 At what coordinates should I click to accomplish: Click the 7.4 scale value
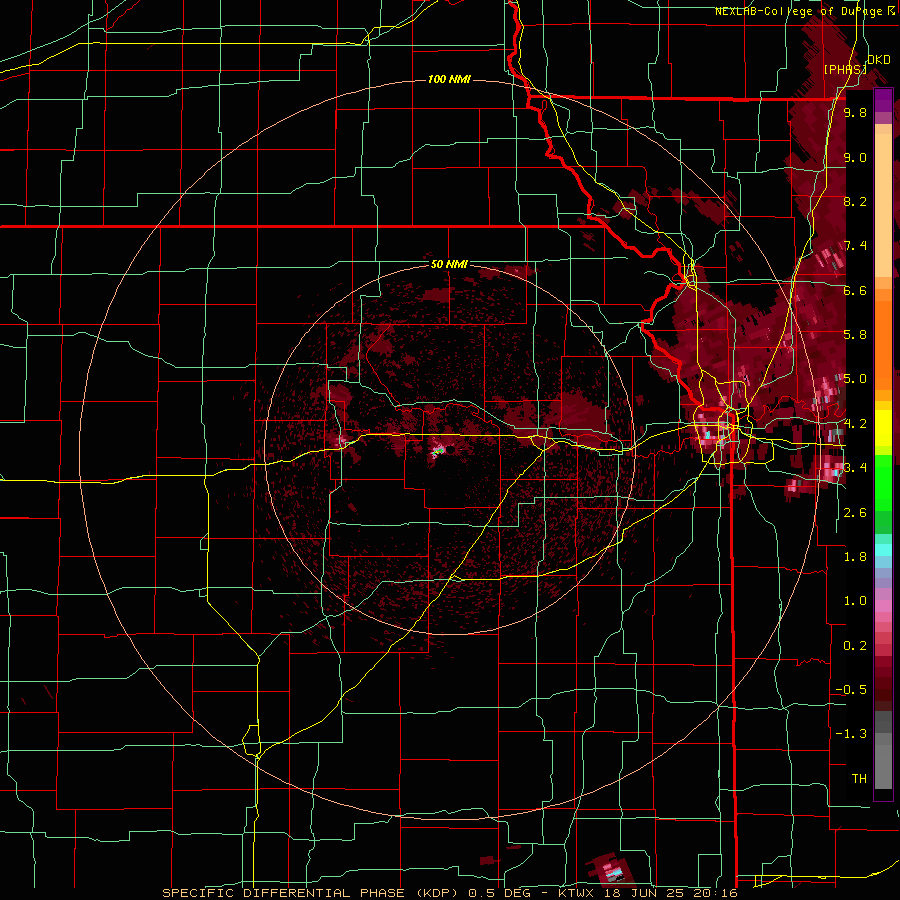coord(855,246)
